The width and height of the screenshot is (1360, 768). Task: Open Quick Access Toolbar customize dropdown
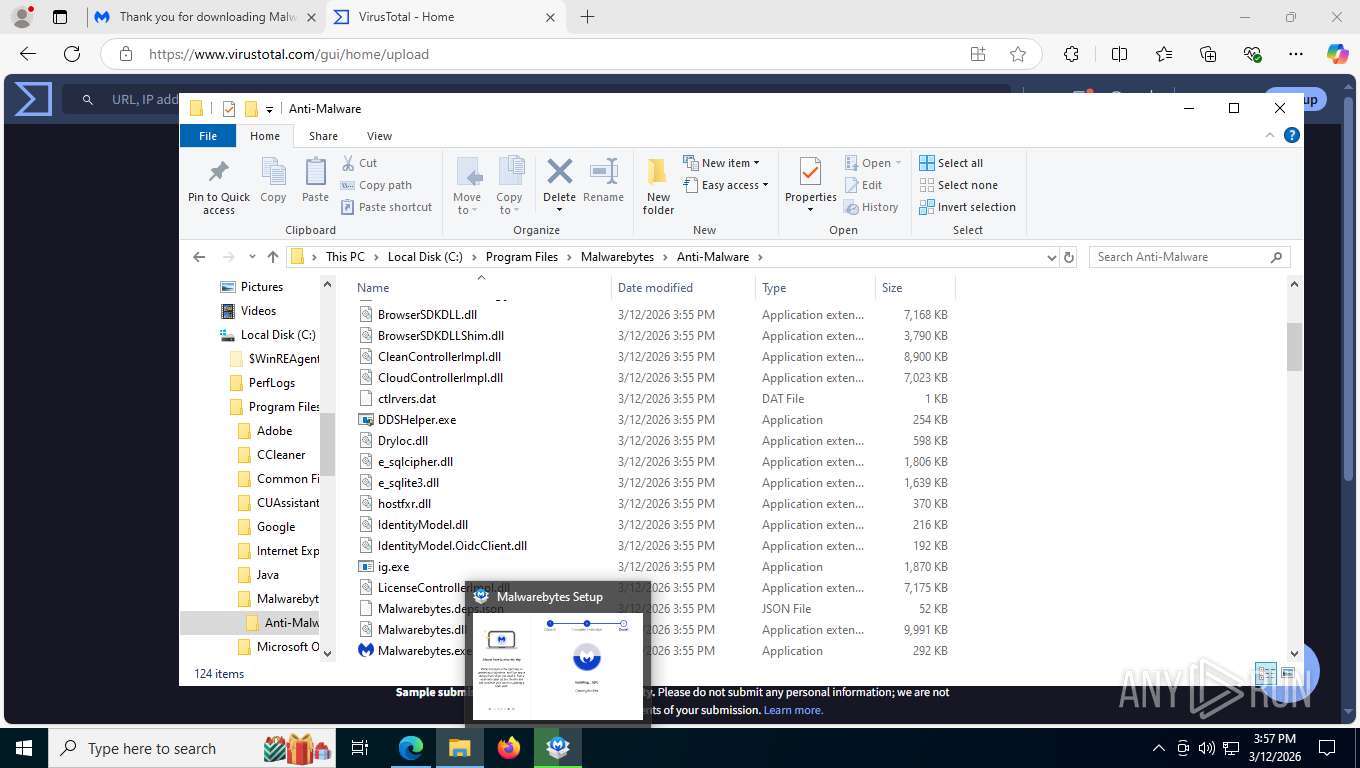270,109
